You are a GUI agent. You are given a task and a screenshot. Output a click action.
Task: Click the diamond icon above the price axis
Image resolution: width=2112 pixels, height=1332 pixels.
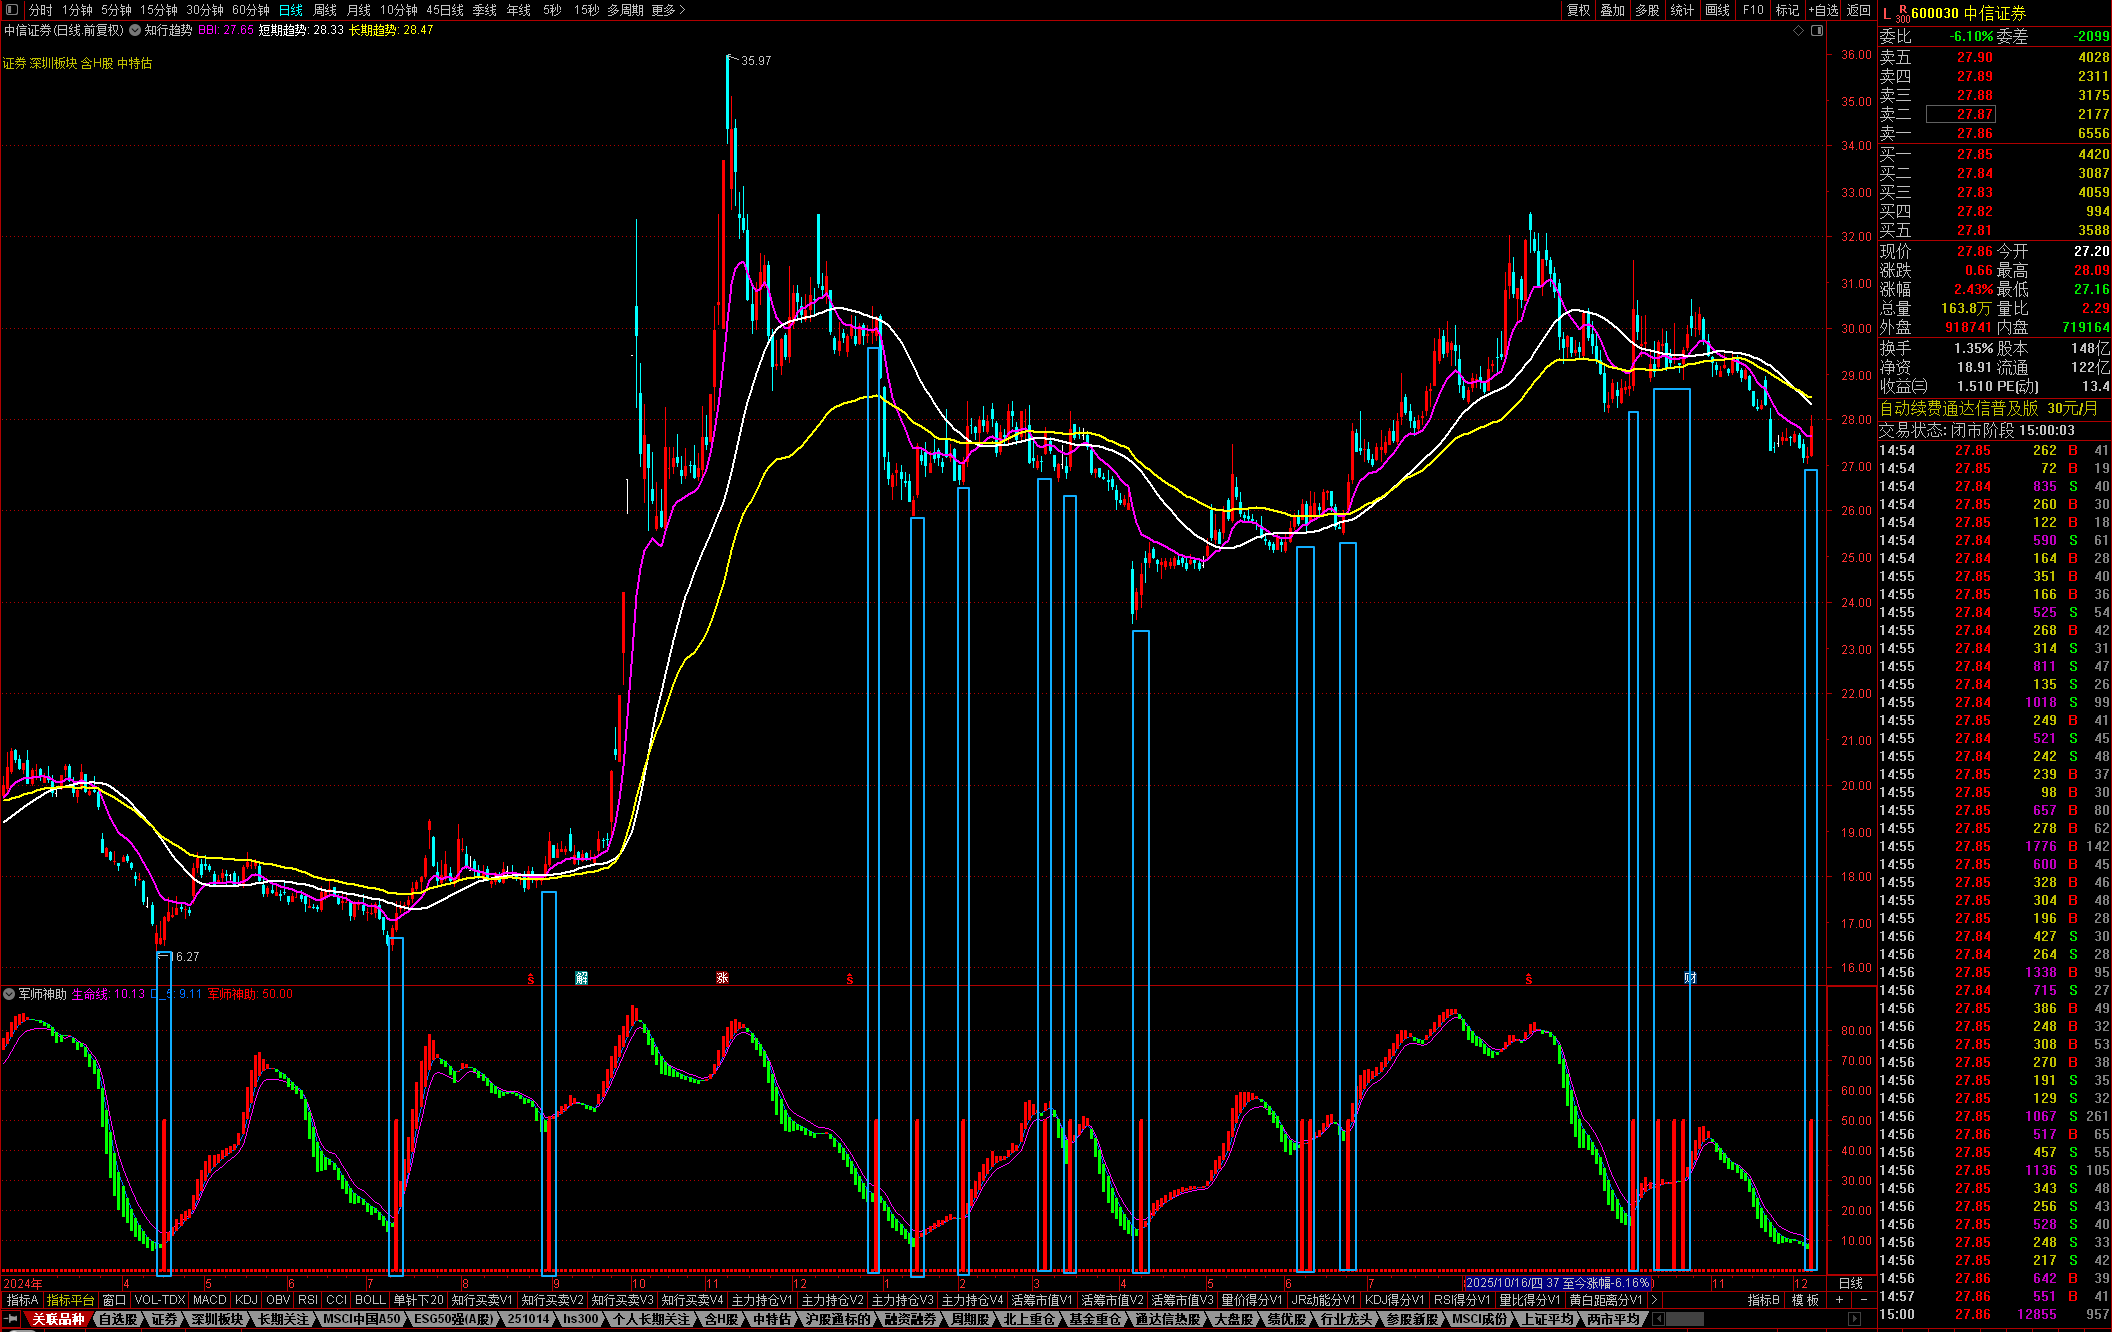tap(1798, 31)
